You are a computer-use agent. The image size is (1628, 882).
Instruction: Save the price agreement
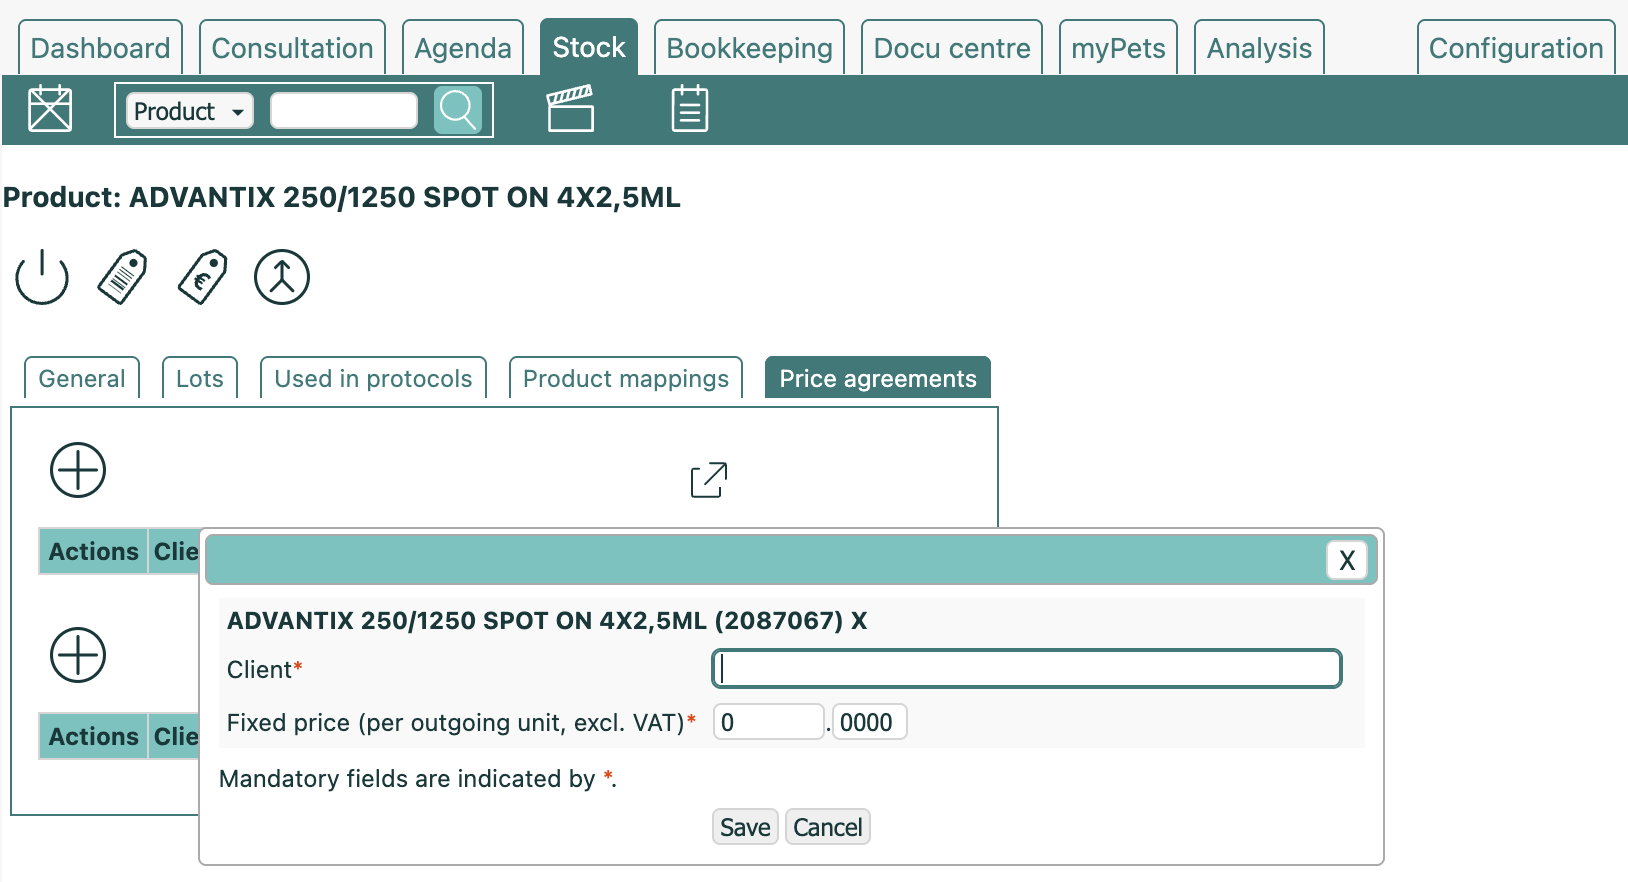coord(745,827)
